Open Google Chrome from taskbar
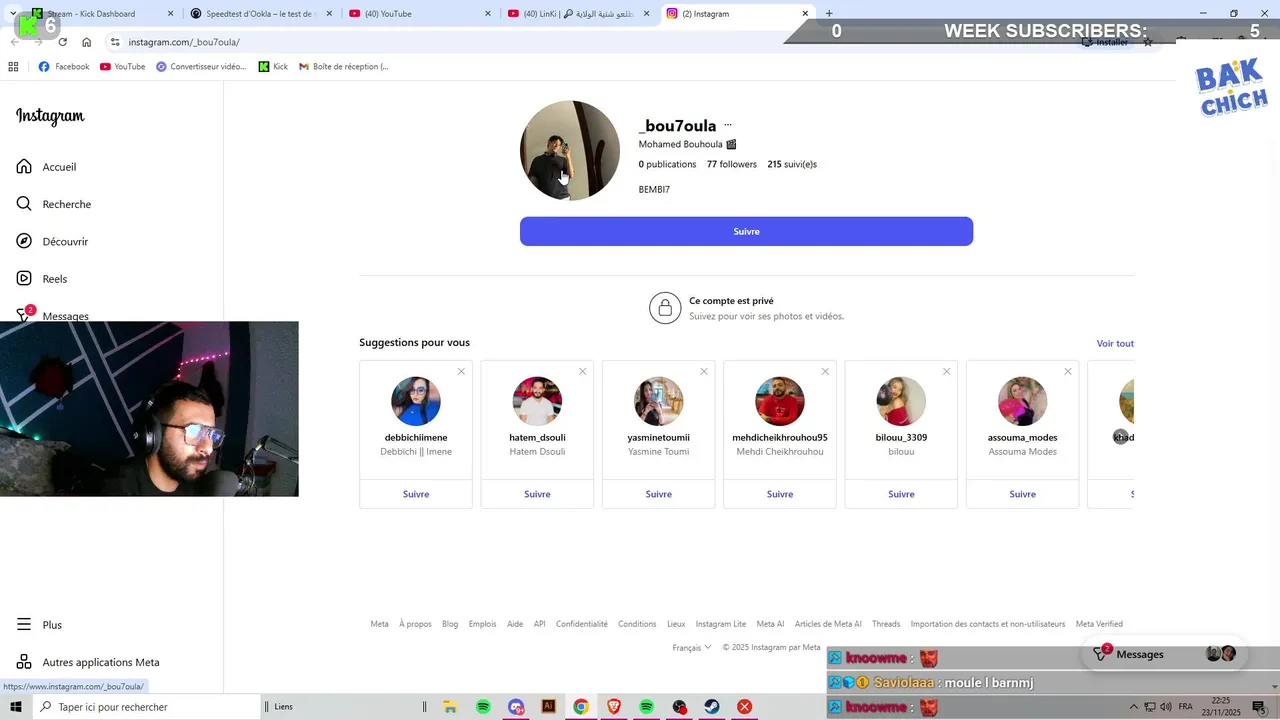The height and width of the screenshot is (720, 1280). point(581,707)
